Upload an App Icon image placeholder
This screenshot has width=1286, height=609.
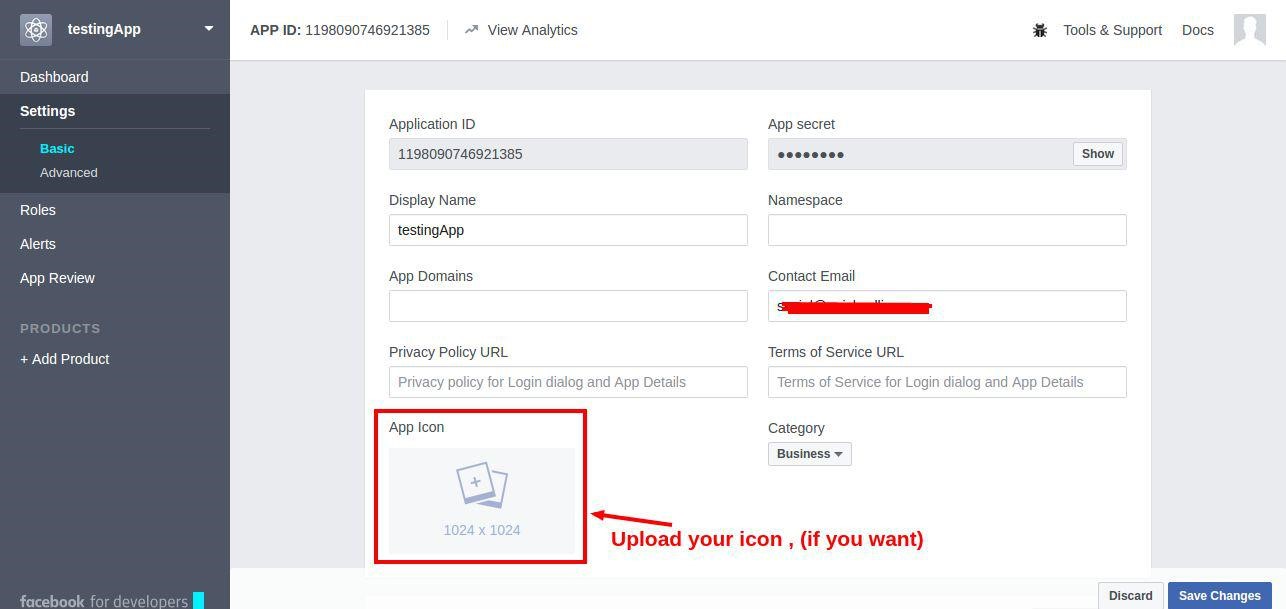(x=482, y=500)
